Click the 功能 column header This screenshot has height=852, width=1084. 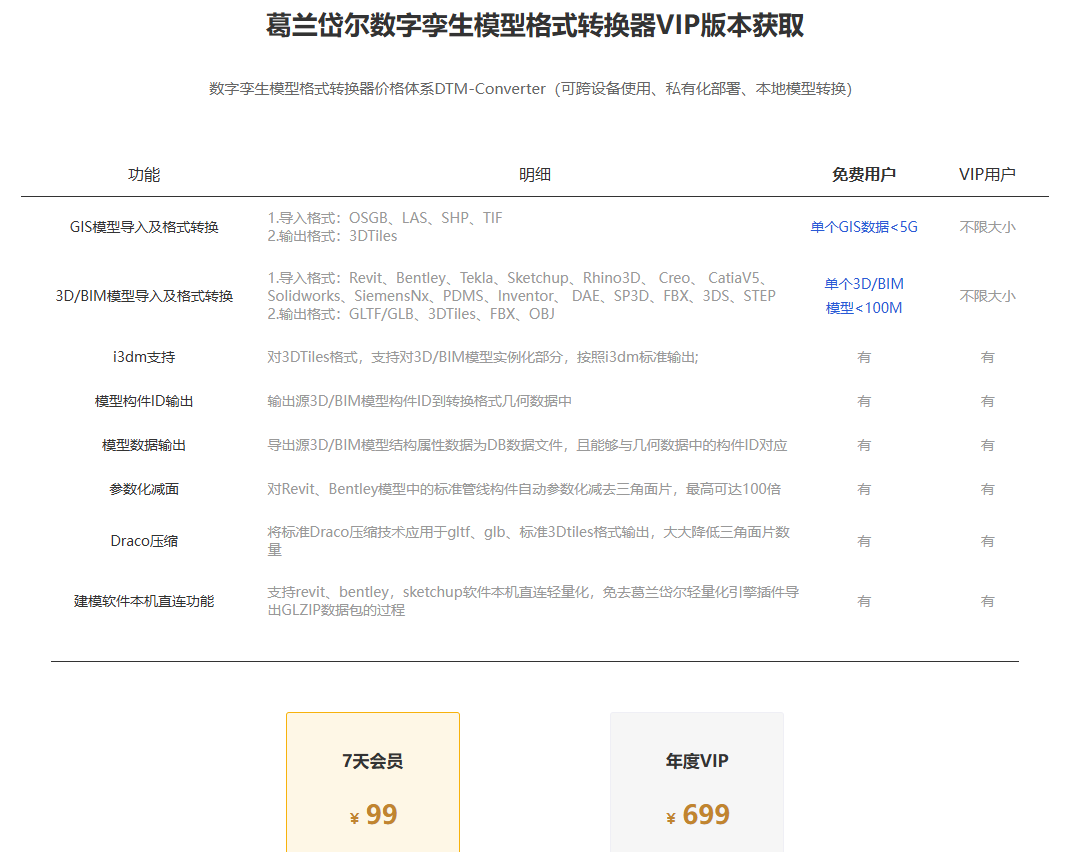point(144,174)
